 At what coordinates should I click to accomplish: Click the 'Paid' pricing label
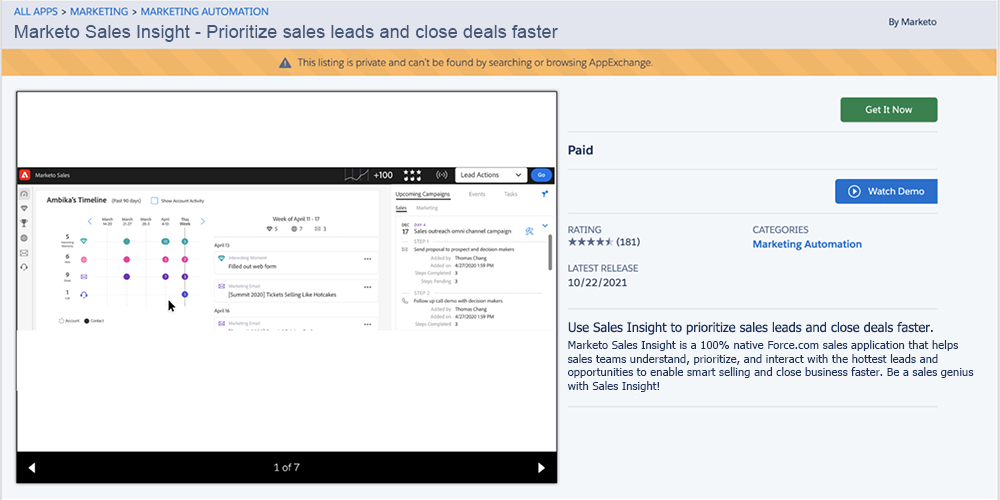(x=580, y=151)
